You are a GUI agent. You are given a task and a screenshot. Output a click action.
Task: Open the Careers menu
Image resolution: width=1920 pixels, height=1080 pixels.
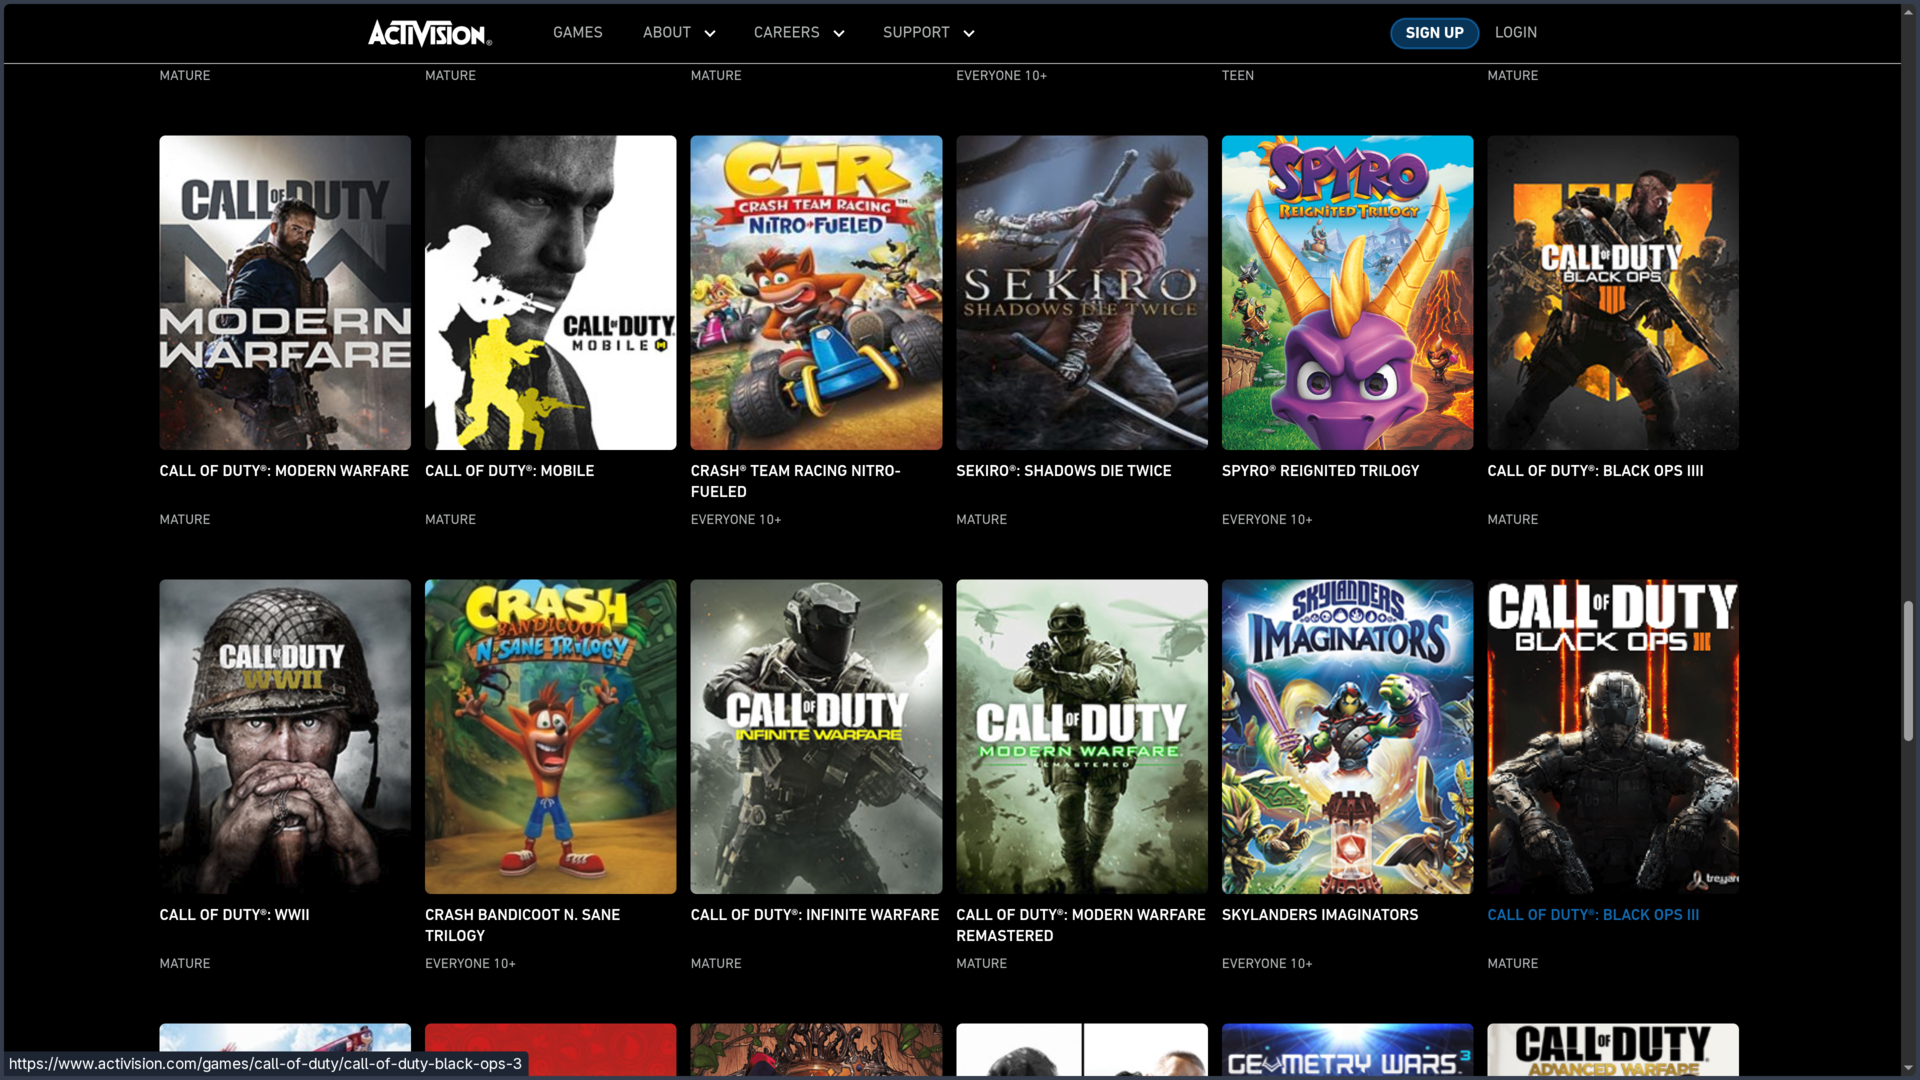(786, 33)
